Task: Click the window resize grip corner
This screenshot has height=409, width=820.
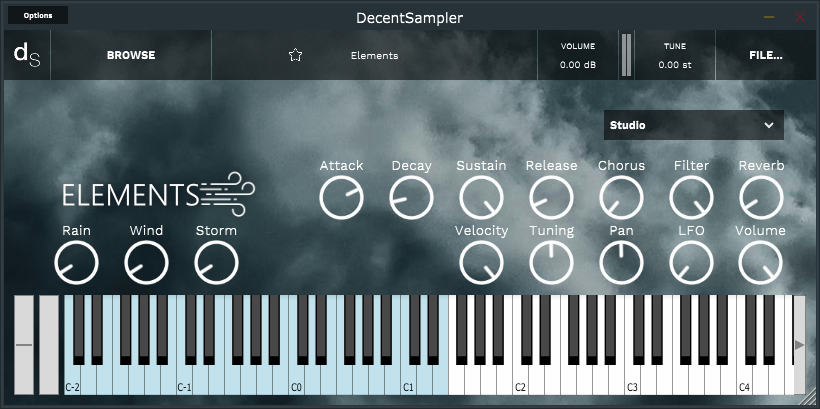Action: click(x=810, y=399)
